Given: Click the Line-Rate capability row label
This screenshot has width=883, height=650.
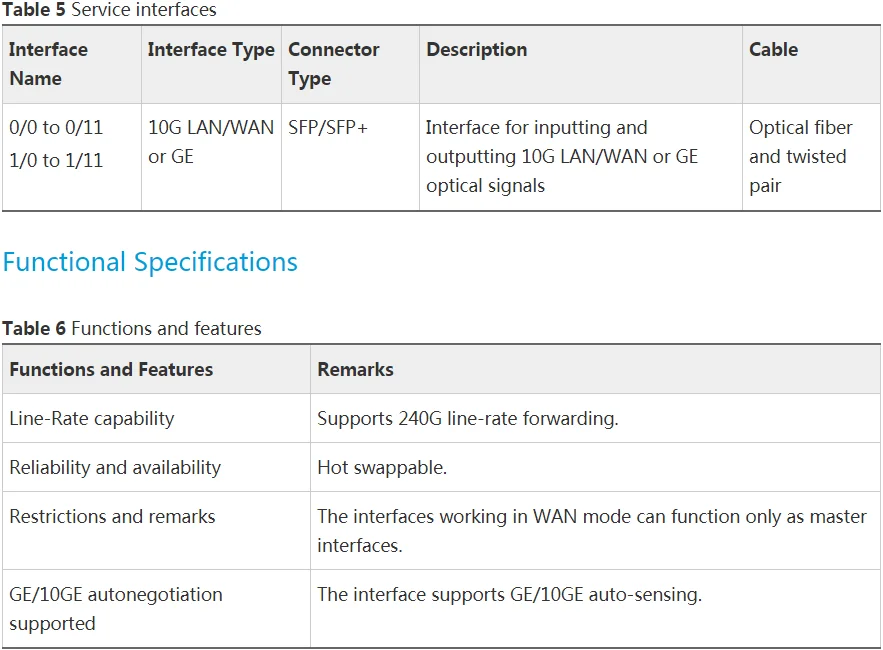Looking at the screenshot, I should pos(157,419).
